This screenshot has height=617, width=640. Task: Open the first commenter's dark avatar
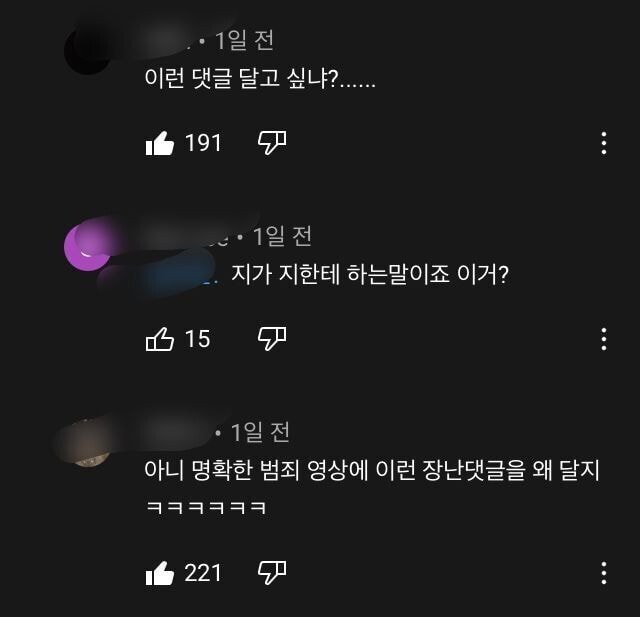pyautogui.click(x=87, y=51)
